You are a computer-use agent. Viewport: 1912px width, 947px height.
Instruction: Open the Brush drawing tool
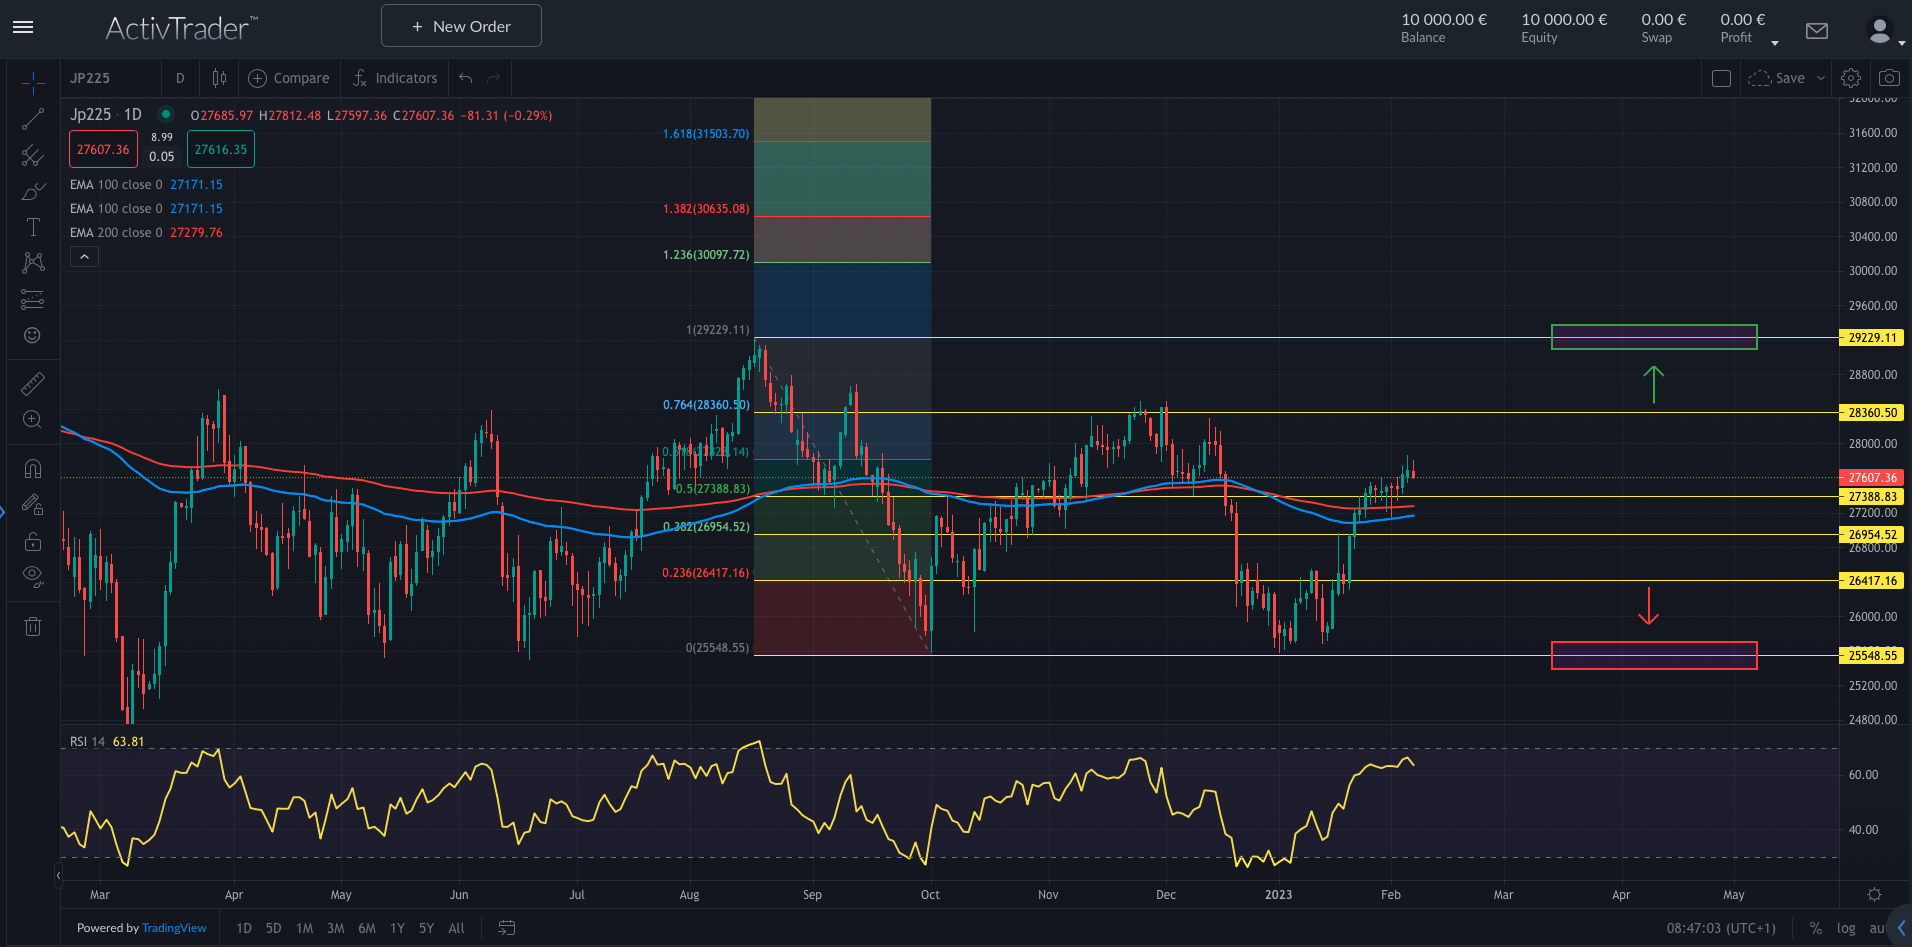[x=33, y=191]
